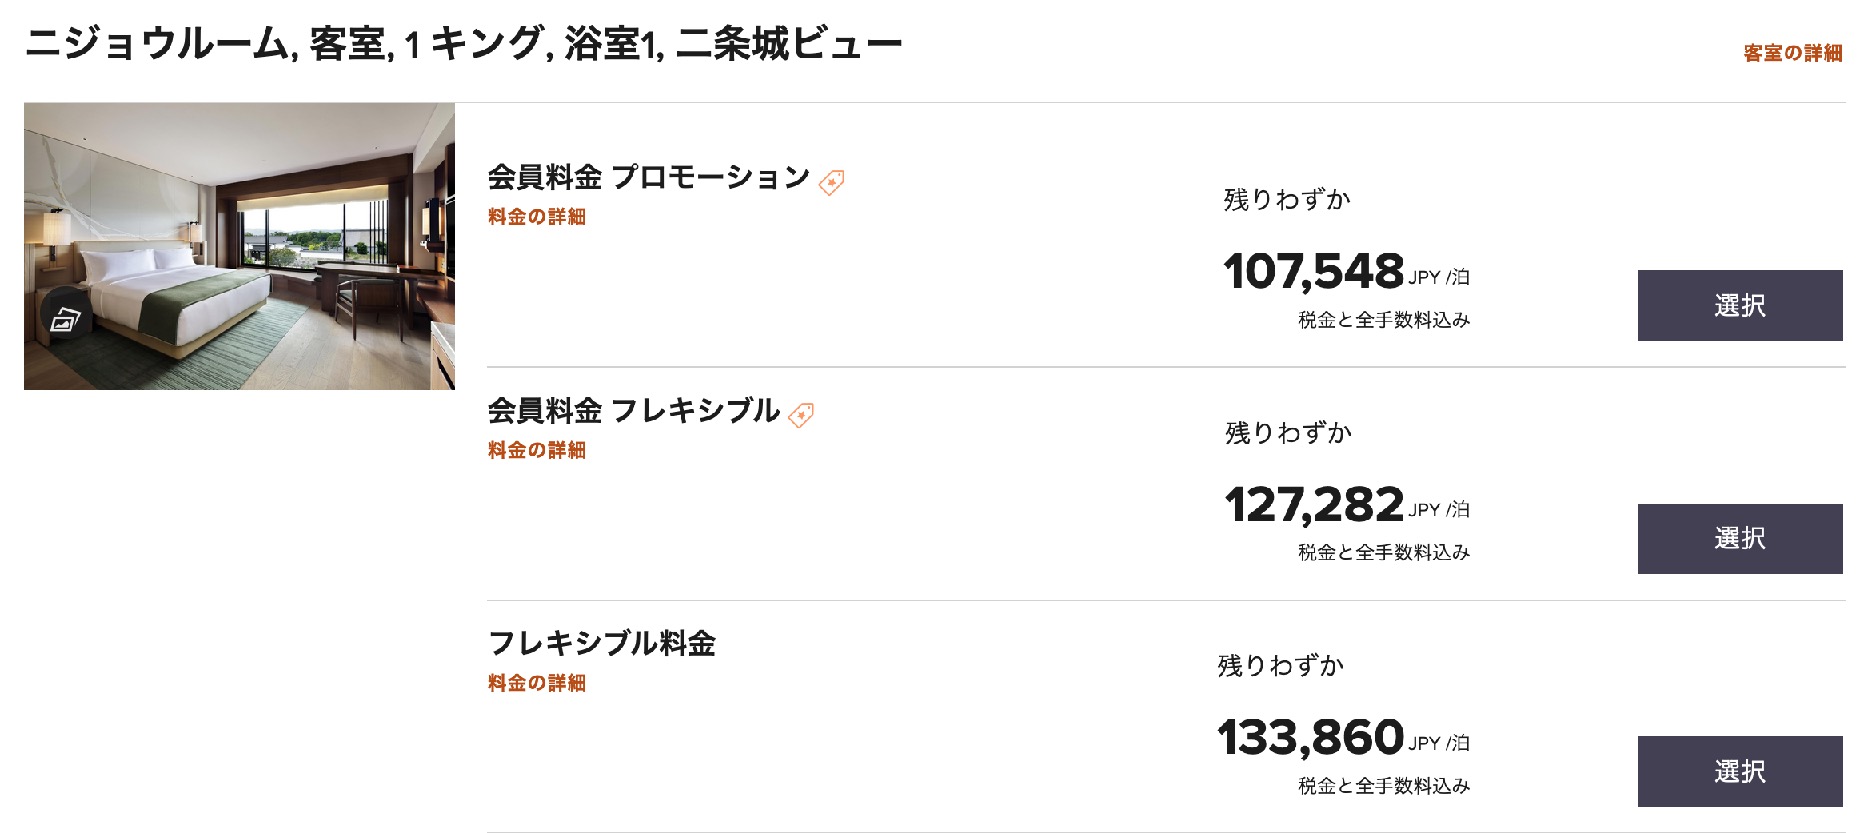Click the フレキシブル料金 rate name
The image size is (1868, 833).
click(x=601, y=644)
